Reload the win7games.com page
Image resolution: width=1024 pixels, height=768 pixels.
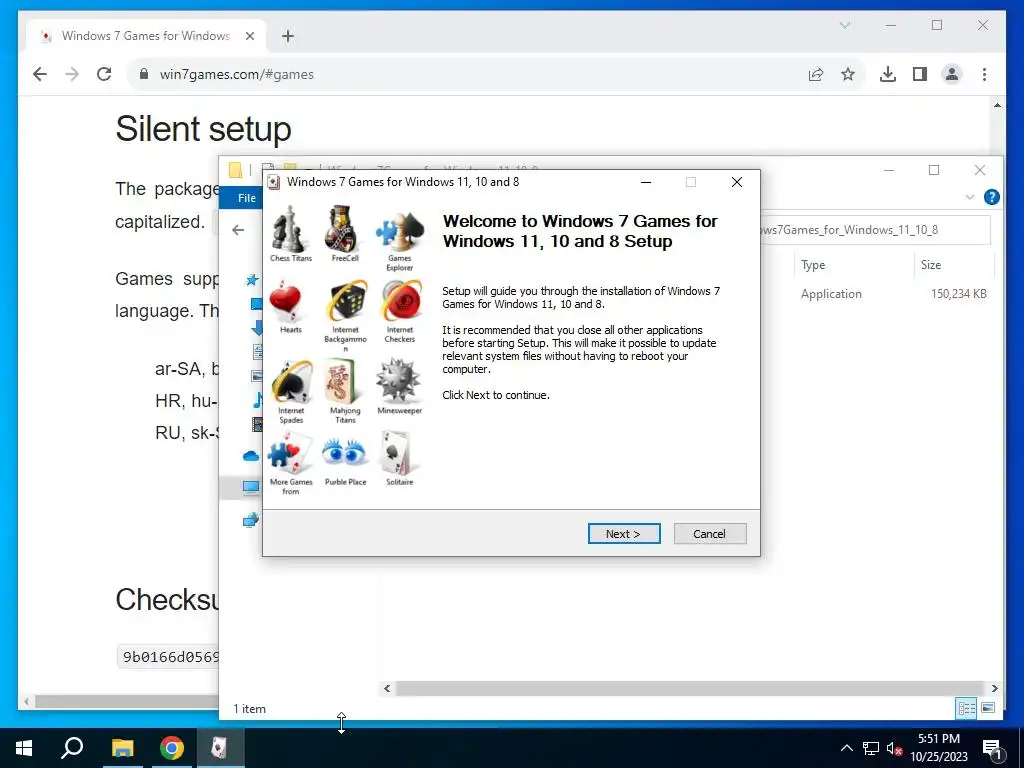click(x=104, y=74)
